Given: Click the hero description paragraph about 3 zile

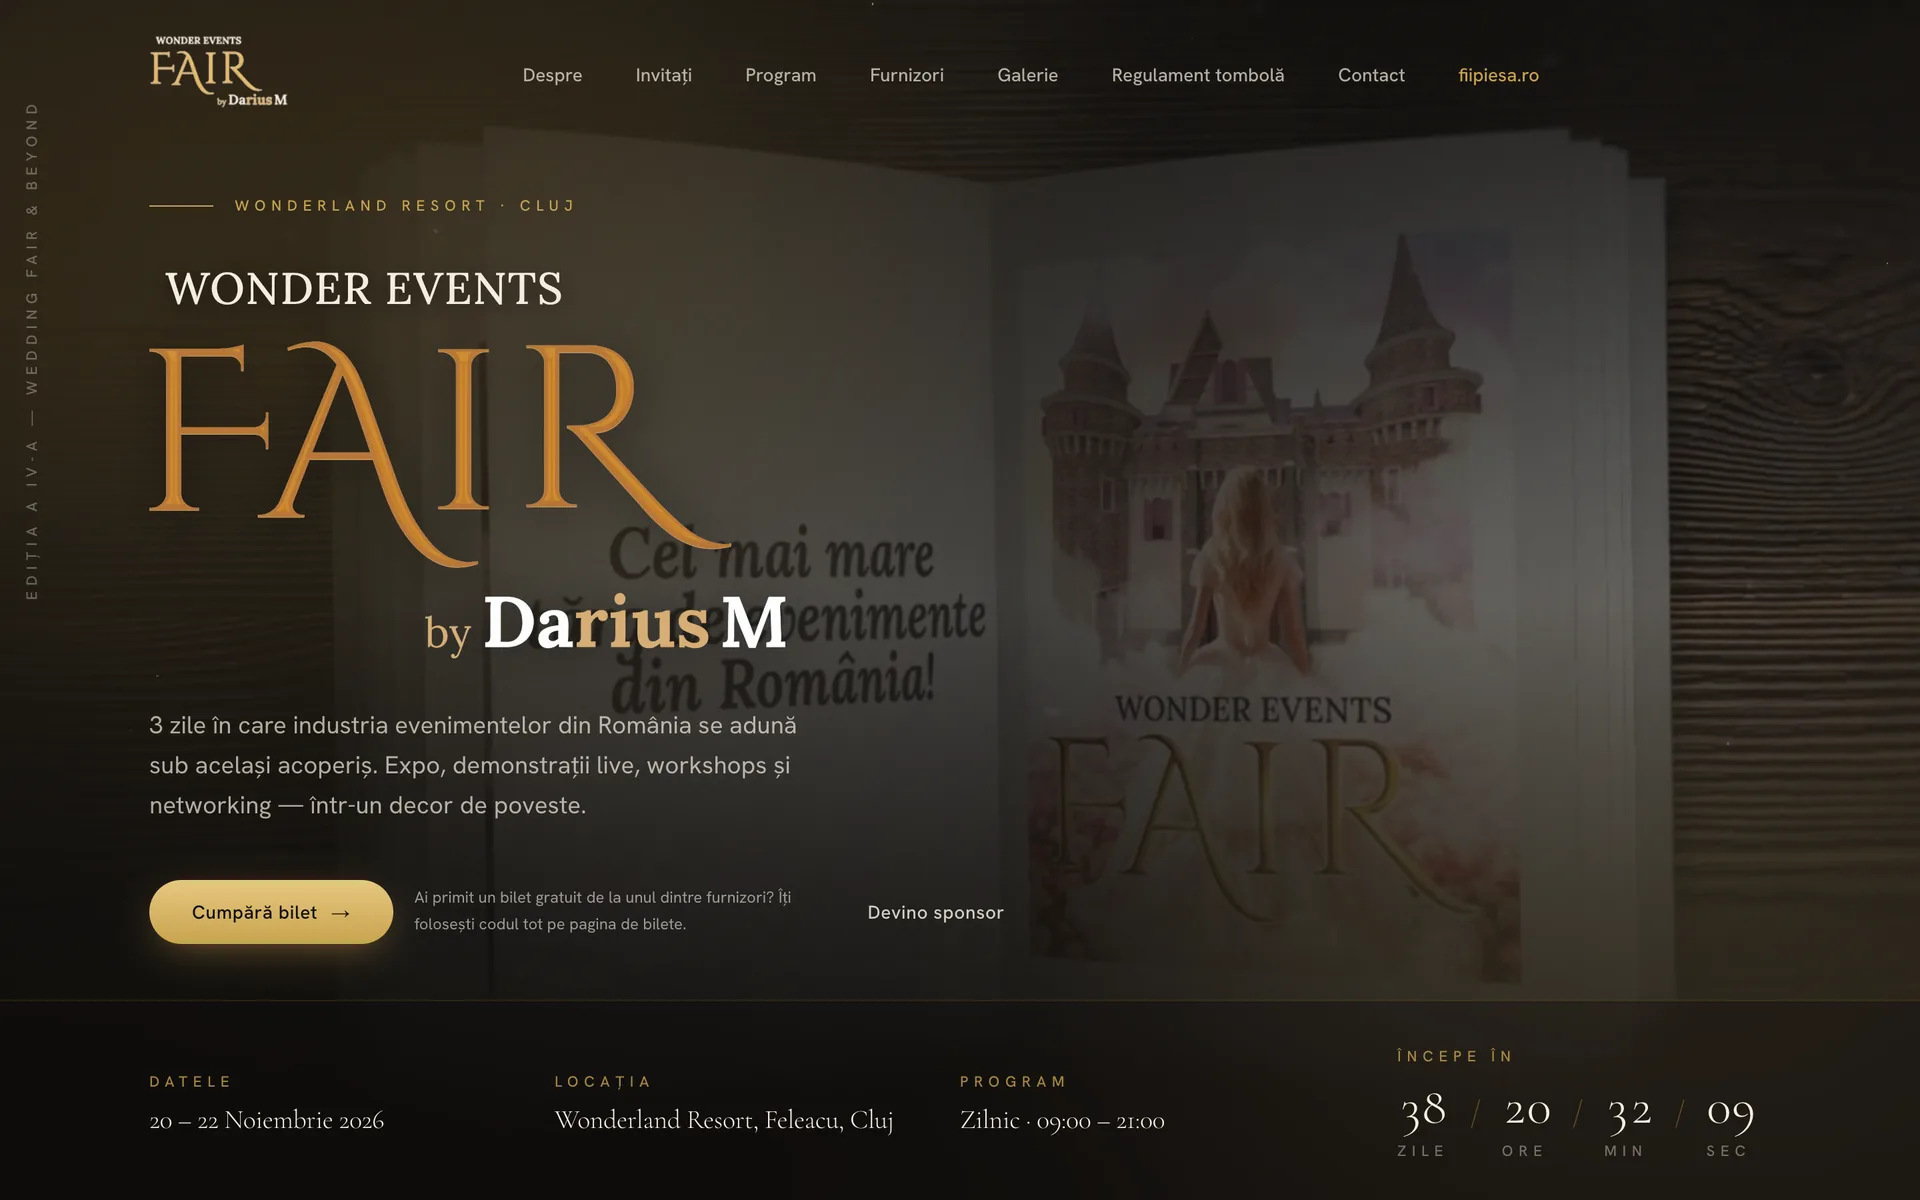Looking at the screenshot, I should pyautogui.click(x=473, y=765).
